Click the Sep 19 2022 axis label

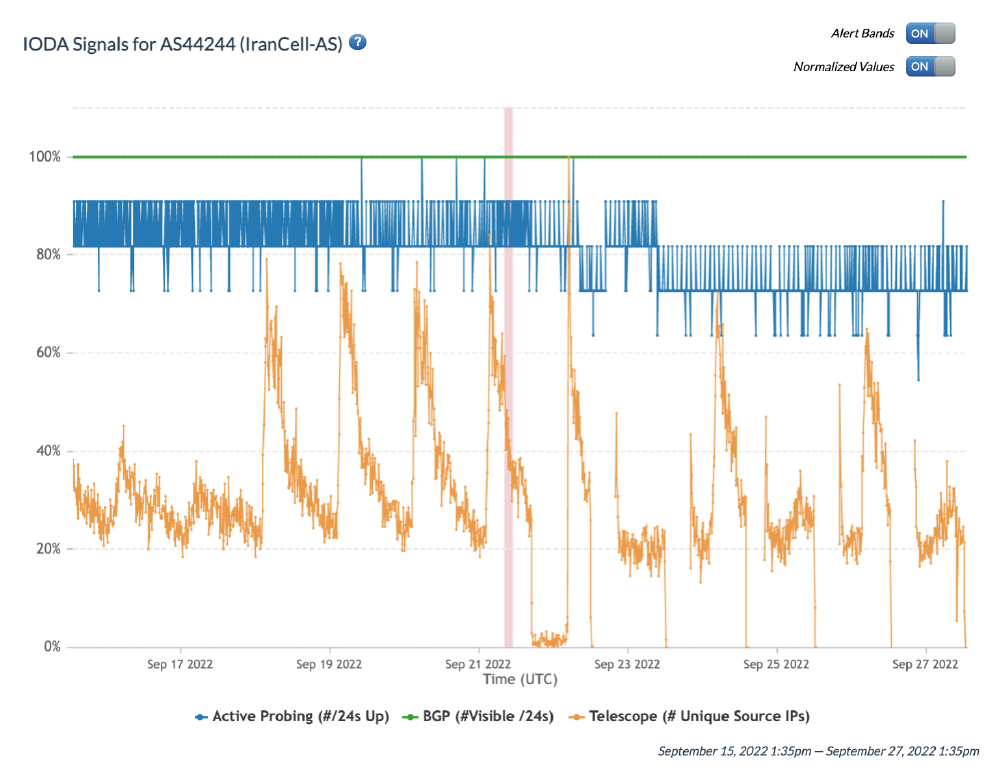pyautogui.click(x=329, y=664)
